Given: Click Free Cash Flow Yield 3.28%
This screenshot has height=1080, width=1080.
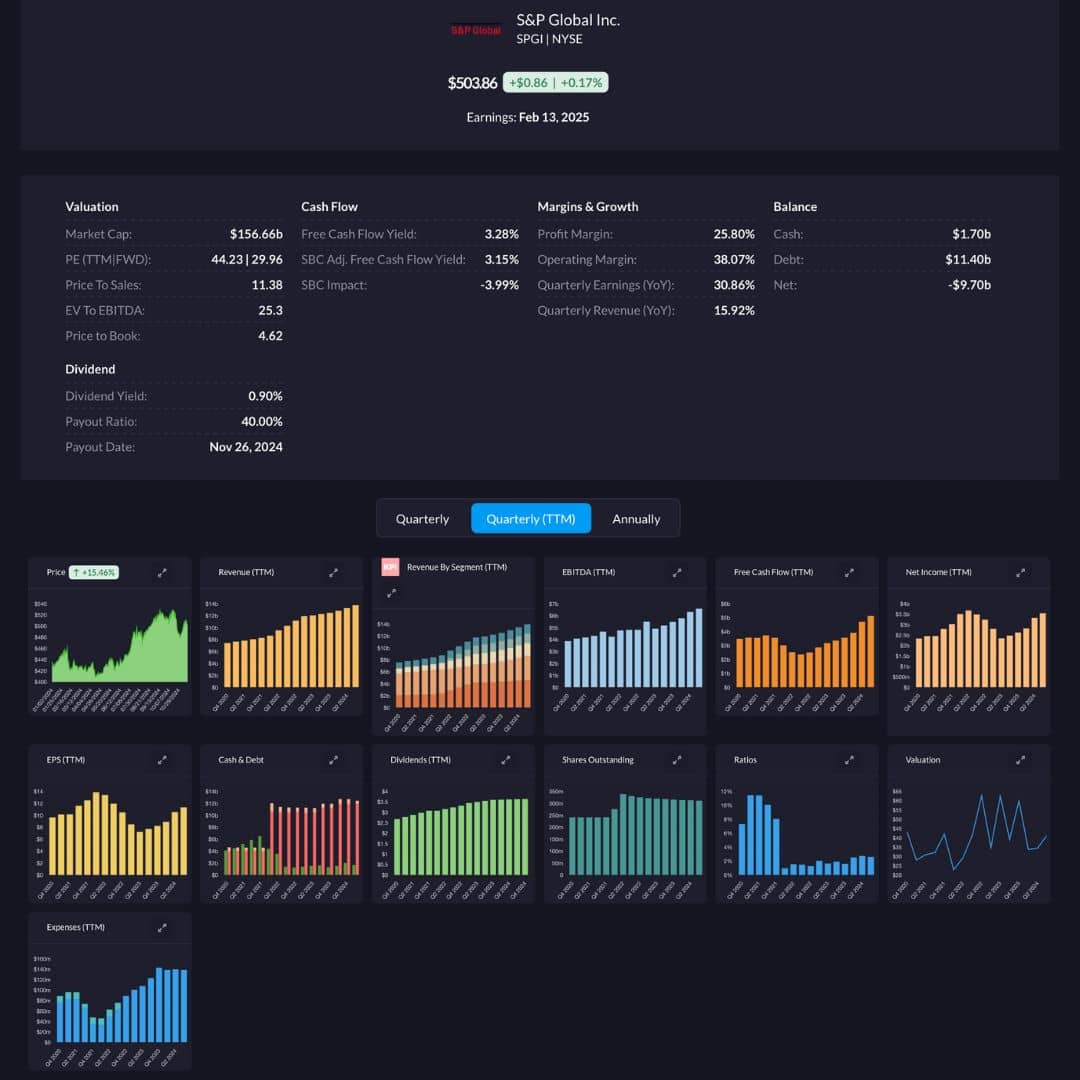Looking at the screenshot, I should (x=501, y=234).
